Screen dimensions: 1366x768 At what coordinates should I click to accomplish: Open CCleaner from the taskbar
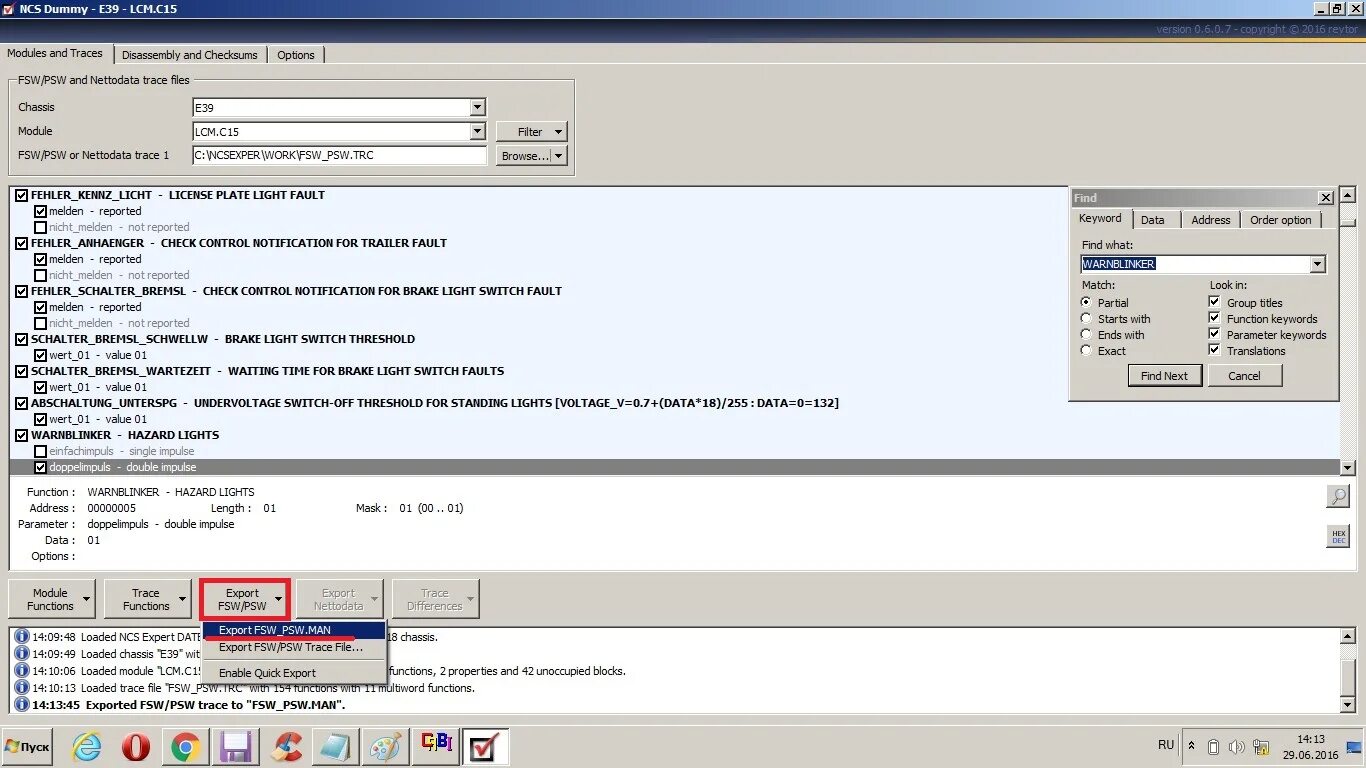[x=287, y=747]
